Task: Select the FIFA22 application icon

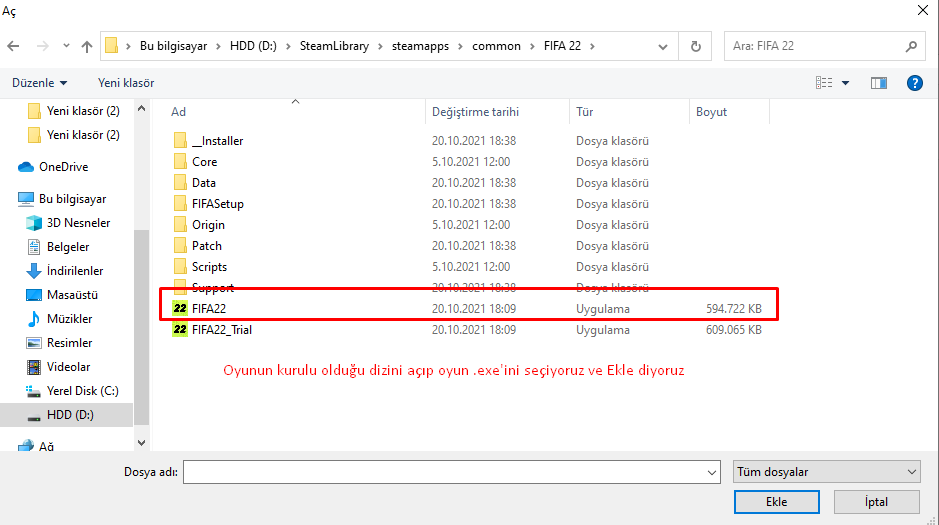Action: tap(180, 308)
